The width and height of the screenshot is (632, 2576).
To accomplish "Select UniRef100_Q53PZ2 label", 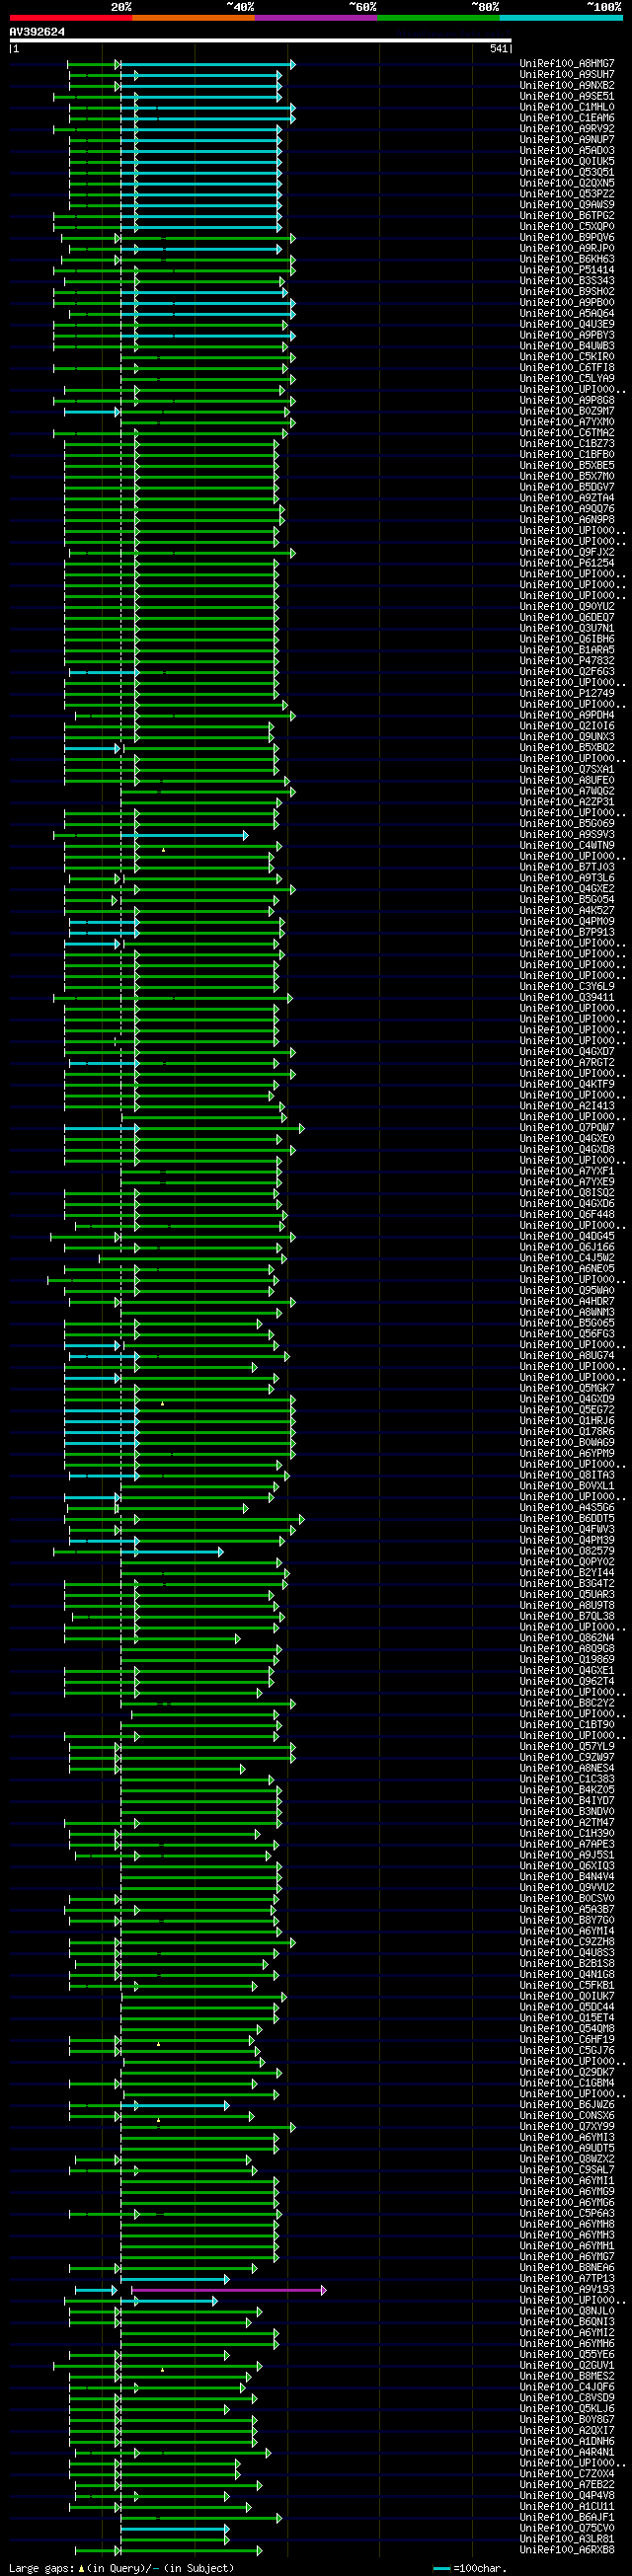I will tap(567, 194).
